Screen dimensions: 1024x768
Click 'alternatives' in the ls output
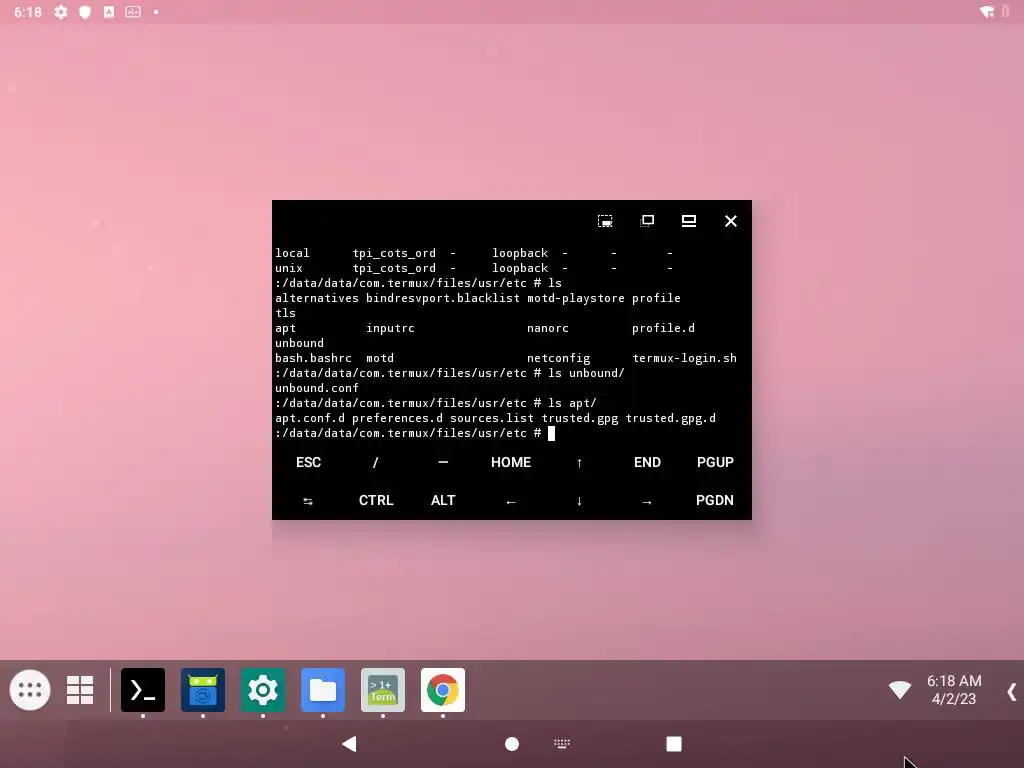[x=317, y=298]
